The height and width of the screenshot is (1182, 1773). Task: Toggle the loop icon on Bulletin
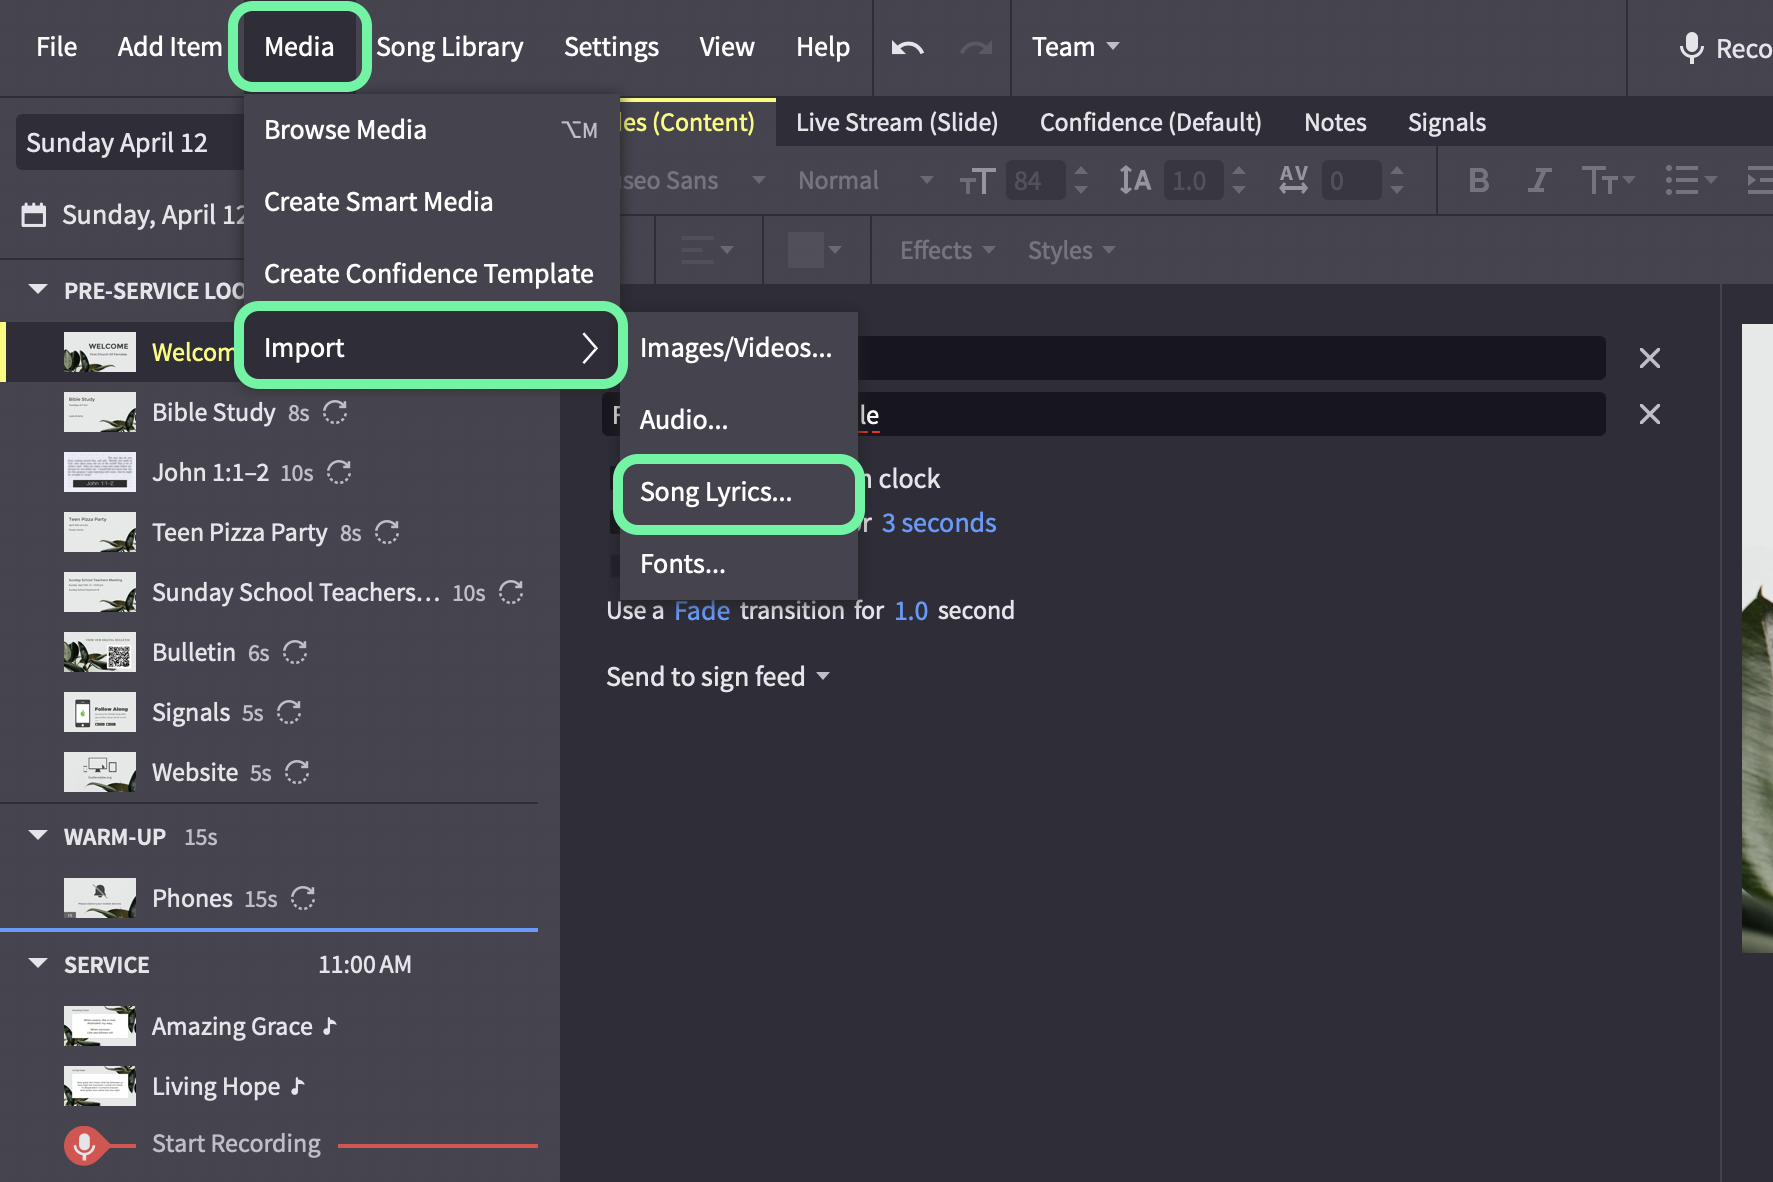point(295,652)
